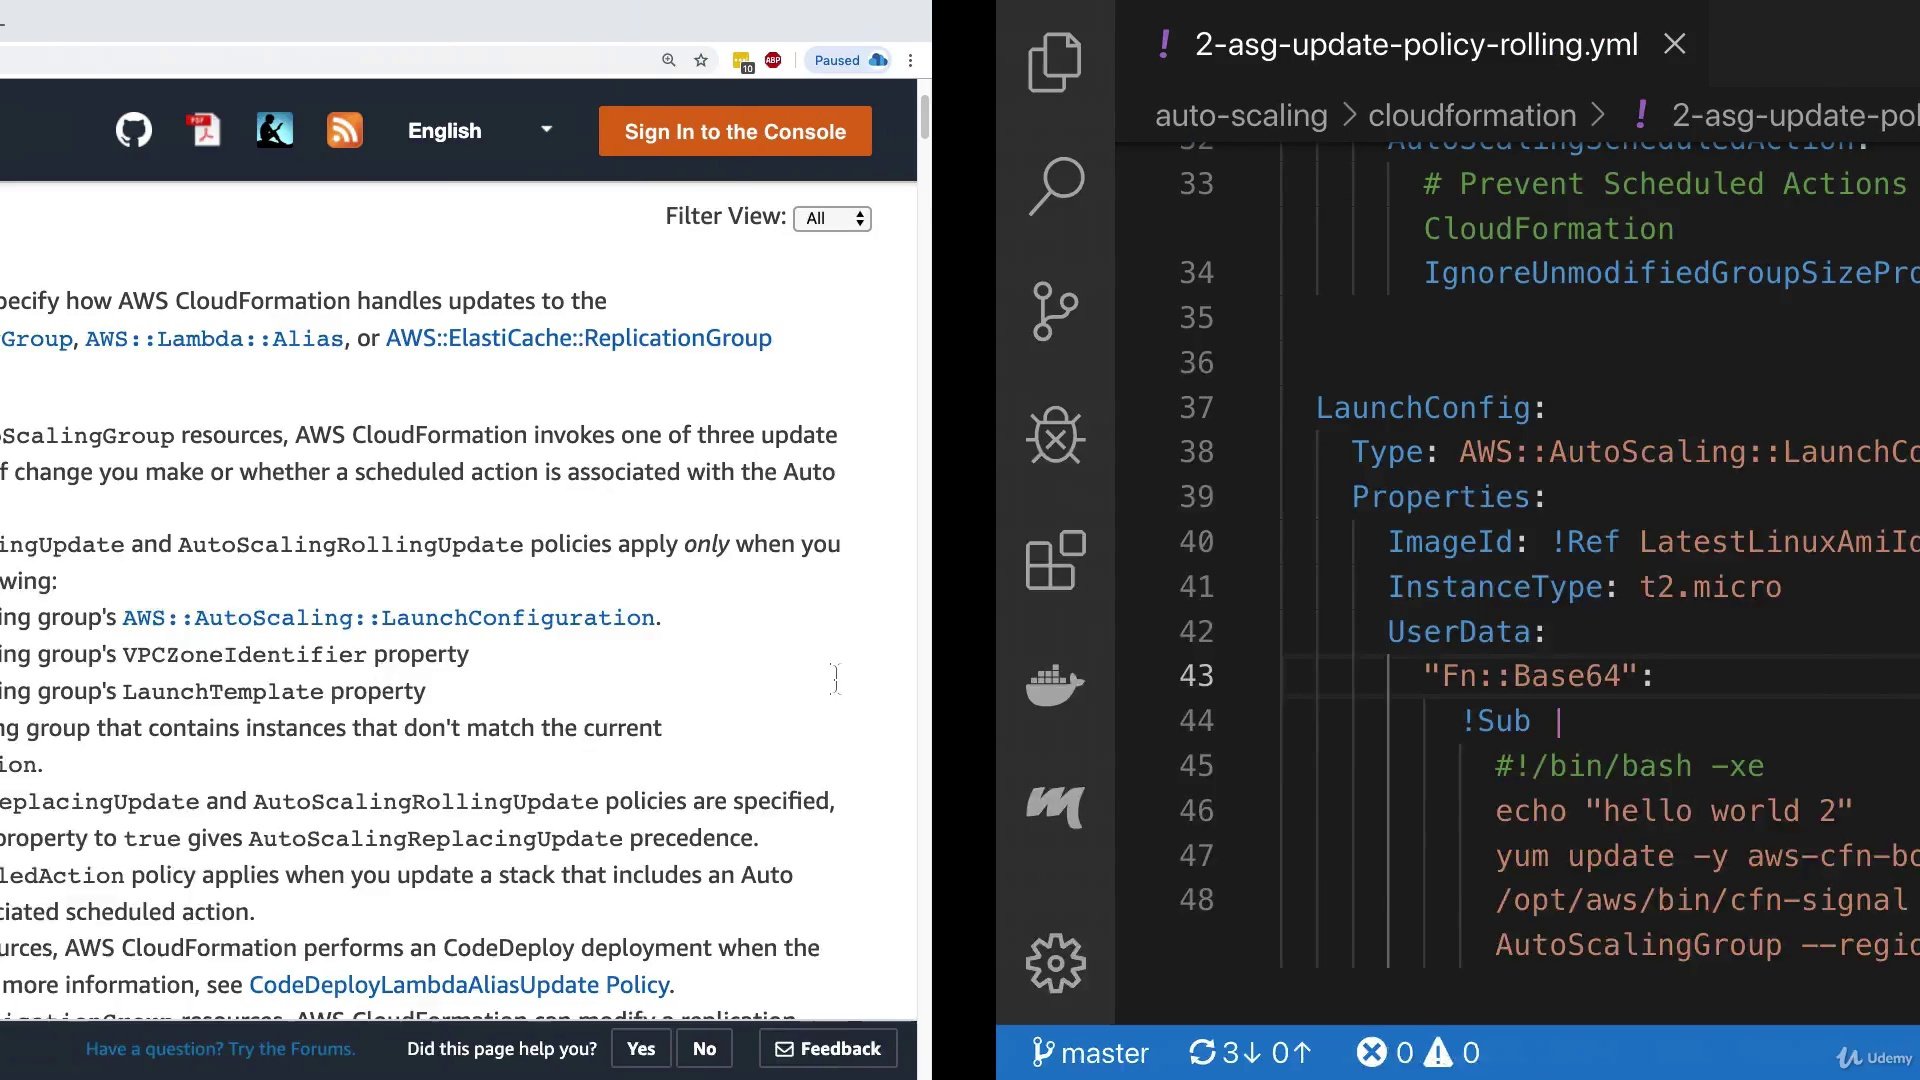Click the UserData key in editor
The image size is (1920, 1080).
1459,632
